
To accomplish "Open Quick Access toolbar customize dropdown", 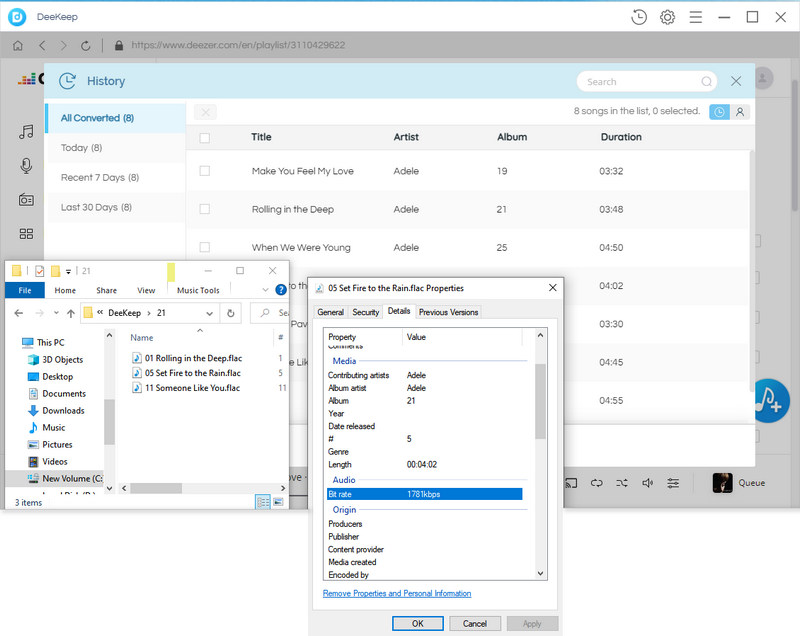I will [68, 271].
